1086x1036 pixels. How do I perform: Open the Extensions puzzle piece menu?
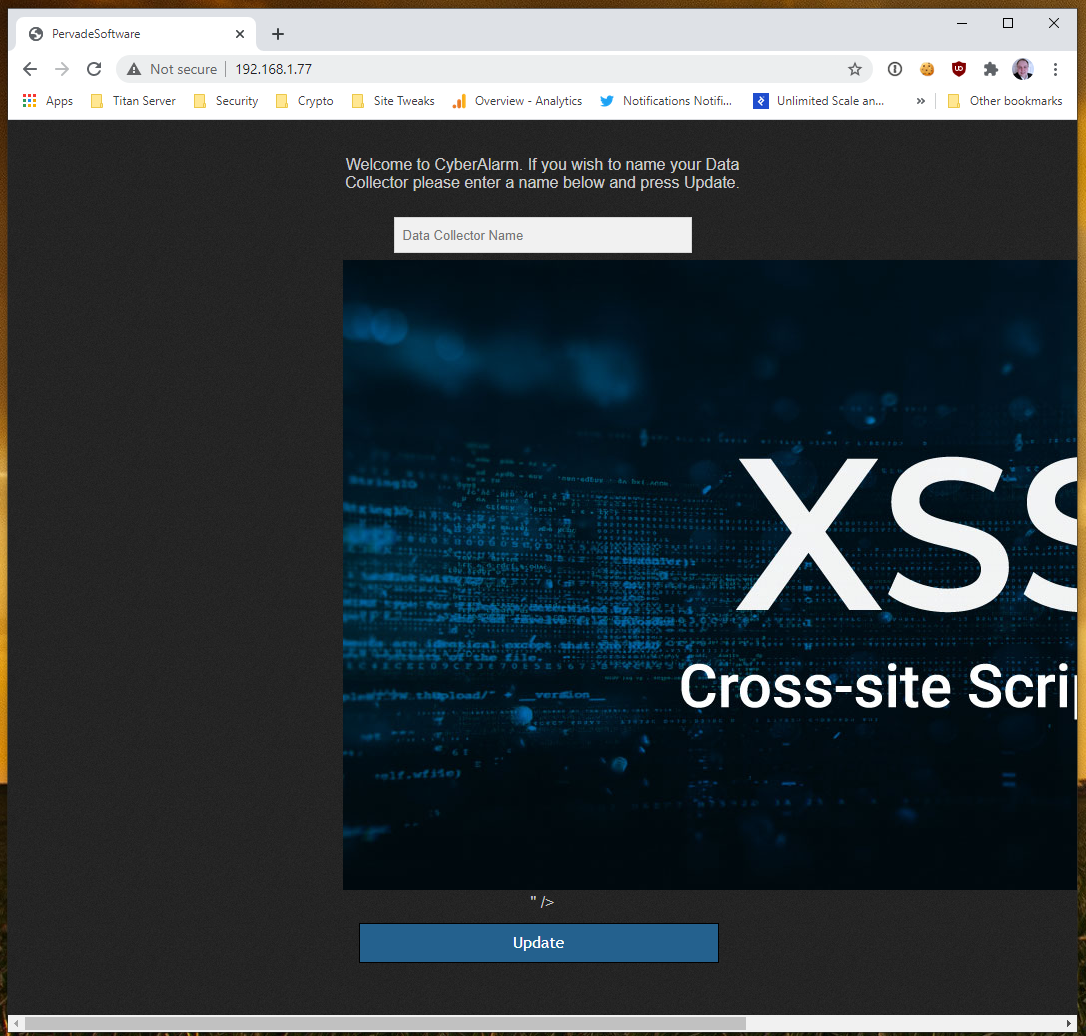pos(990,69)
